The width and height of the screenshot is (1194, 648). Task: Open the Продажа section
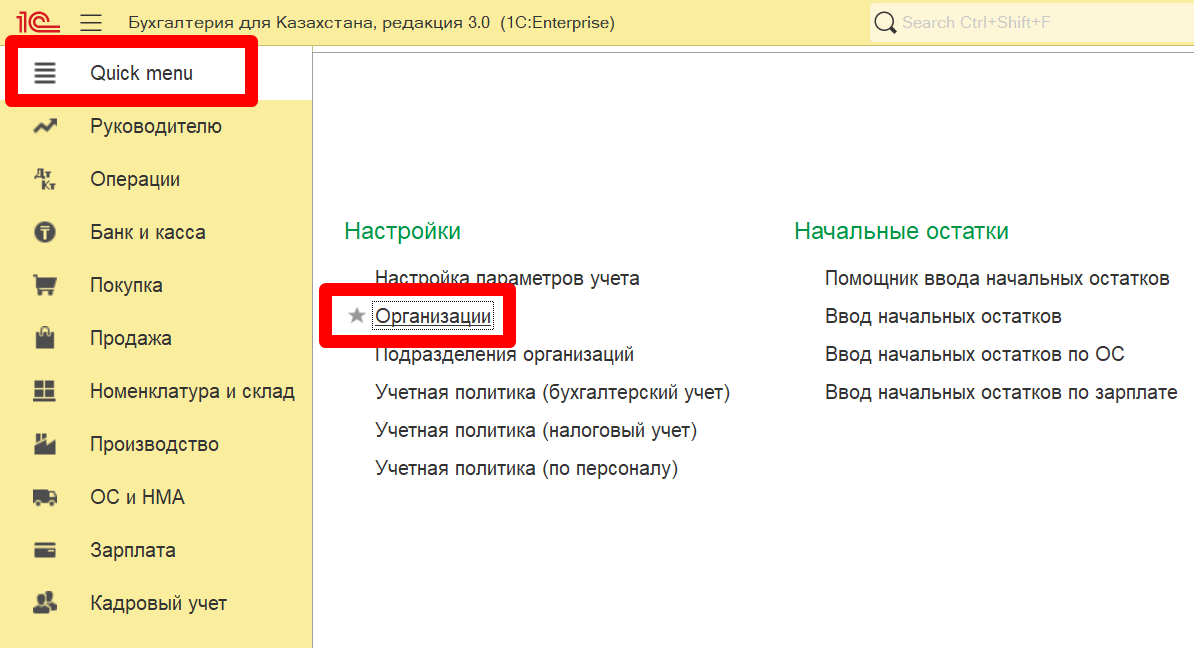131,337
